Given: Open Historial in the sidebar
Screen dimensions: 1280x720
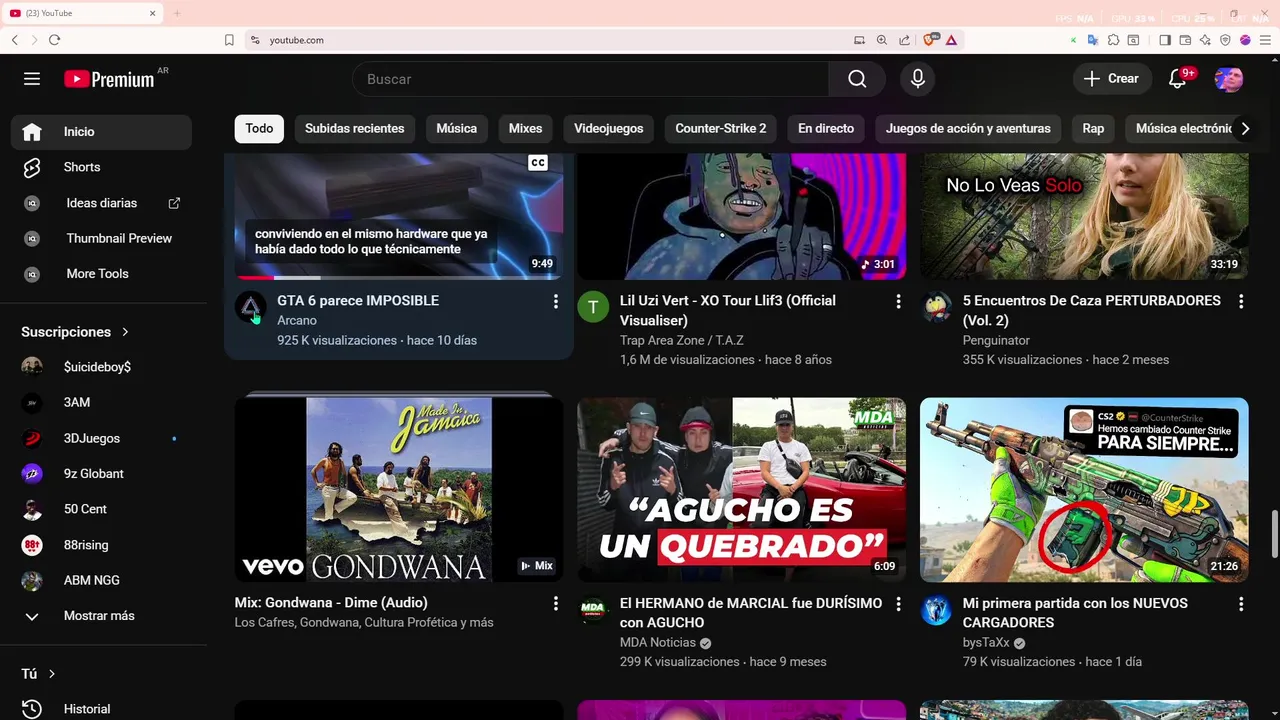Looking at the screenshot, I should 101,709.
